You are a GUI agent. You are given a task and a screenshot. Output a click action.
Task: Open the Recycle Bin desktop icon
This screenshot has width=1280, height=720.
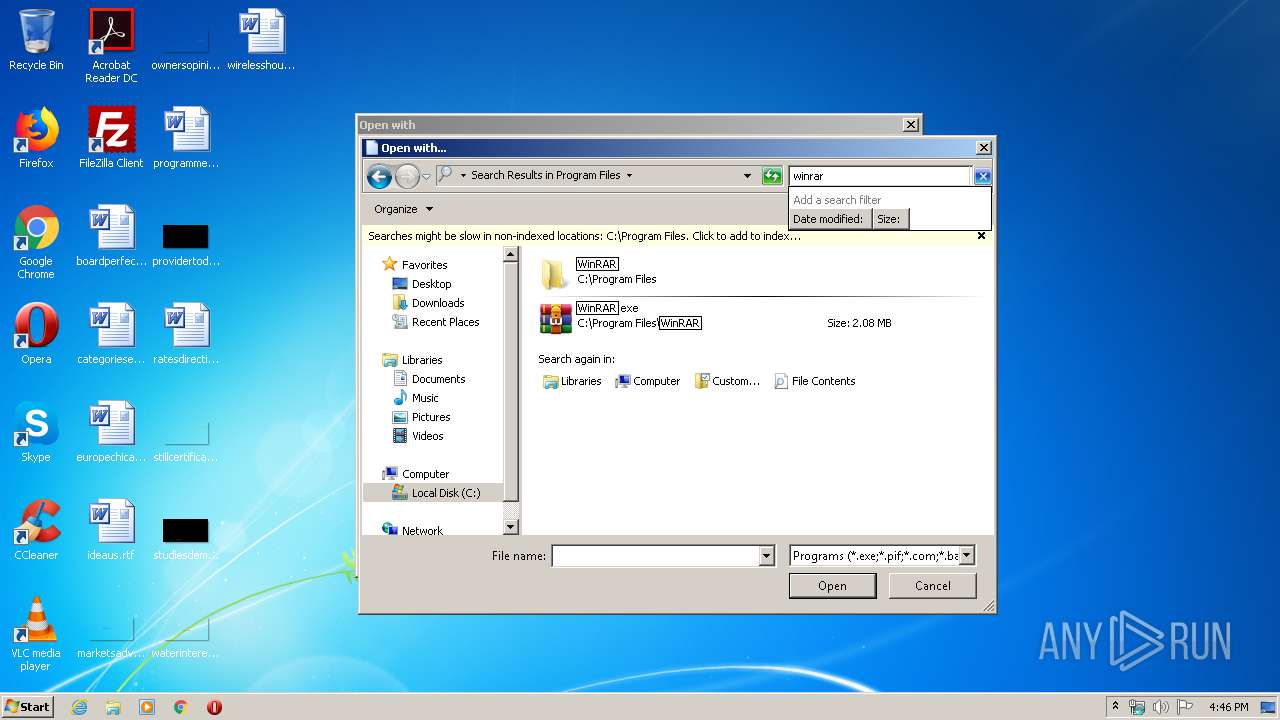pyautogui.click(x=36, y=40)
